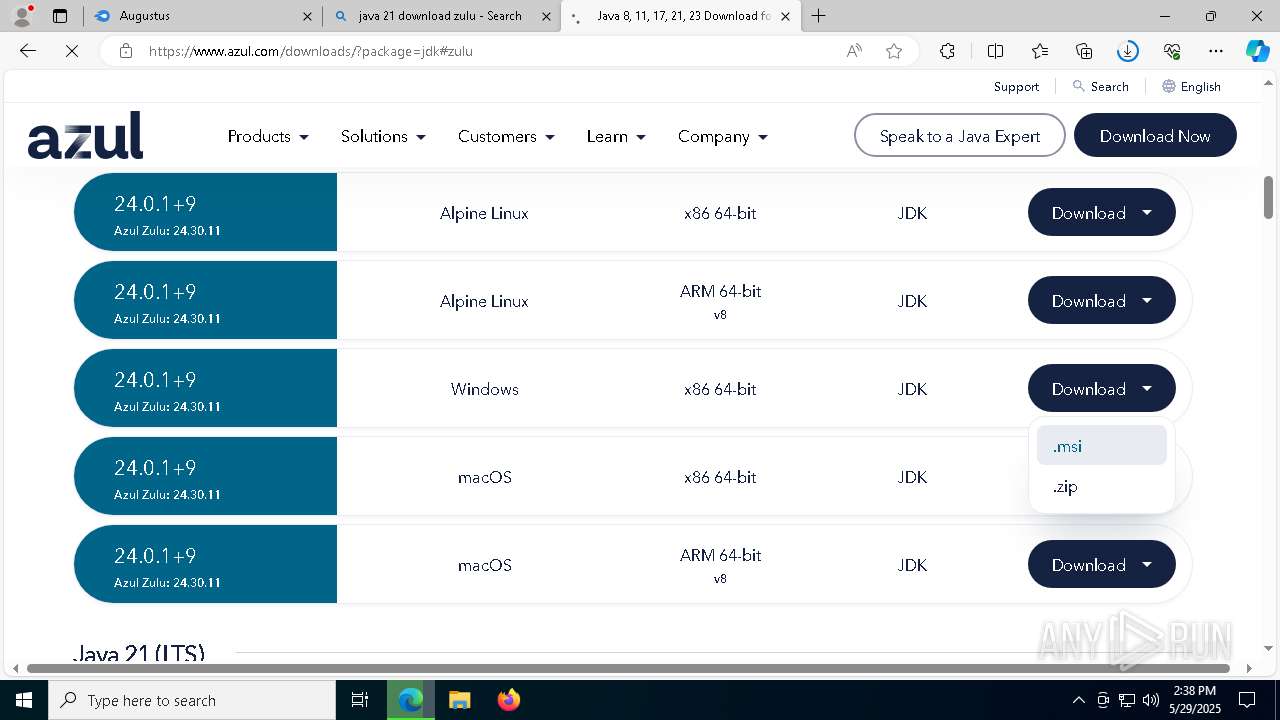Image resolution: width=1280 pixels, height=720 pixels.
Task: Click Speak to a Java Expert button
Action: click(960, 136)
